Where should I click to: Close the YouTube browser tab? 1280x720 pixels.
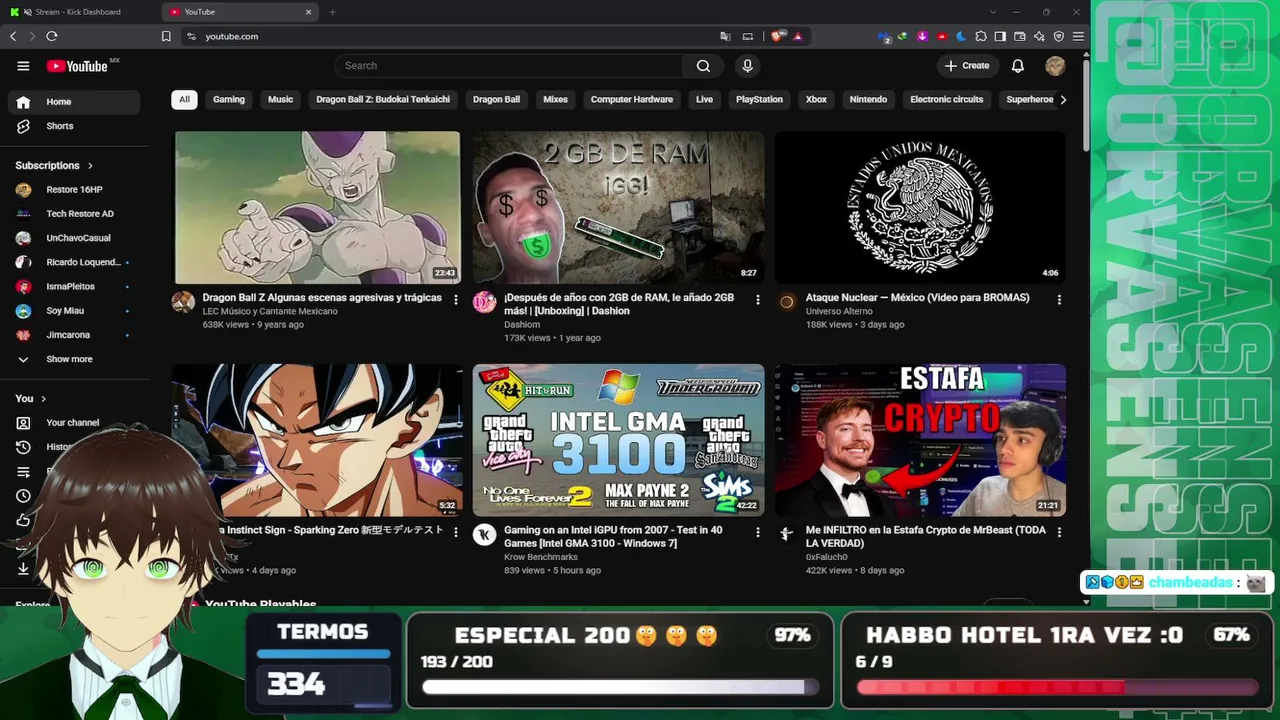(308, 12)
